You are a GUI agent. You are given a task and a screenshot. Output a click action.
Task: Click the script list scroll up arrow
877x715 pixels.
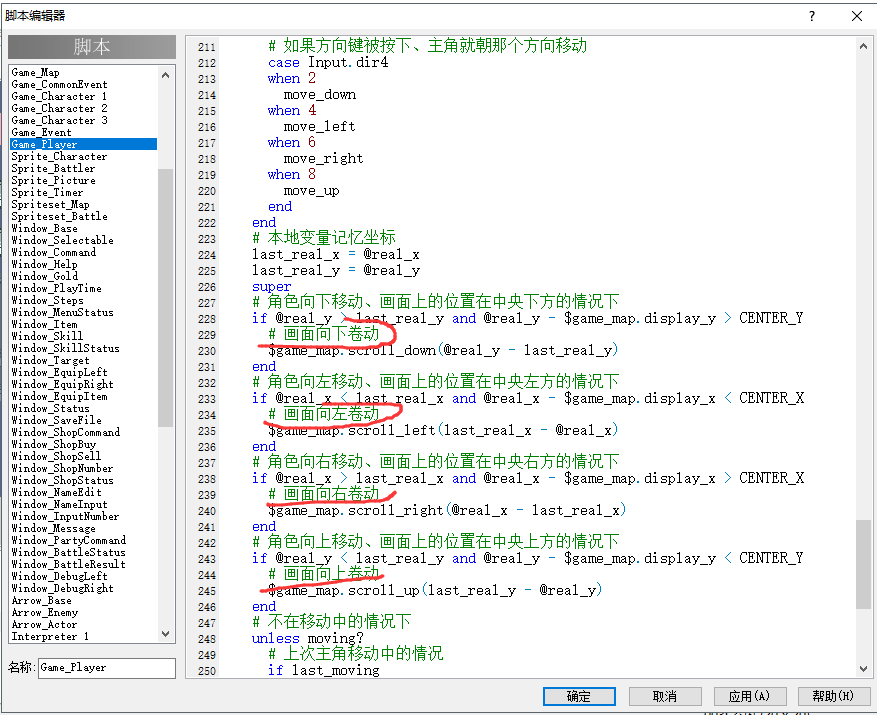[x=165, y=75]
